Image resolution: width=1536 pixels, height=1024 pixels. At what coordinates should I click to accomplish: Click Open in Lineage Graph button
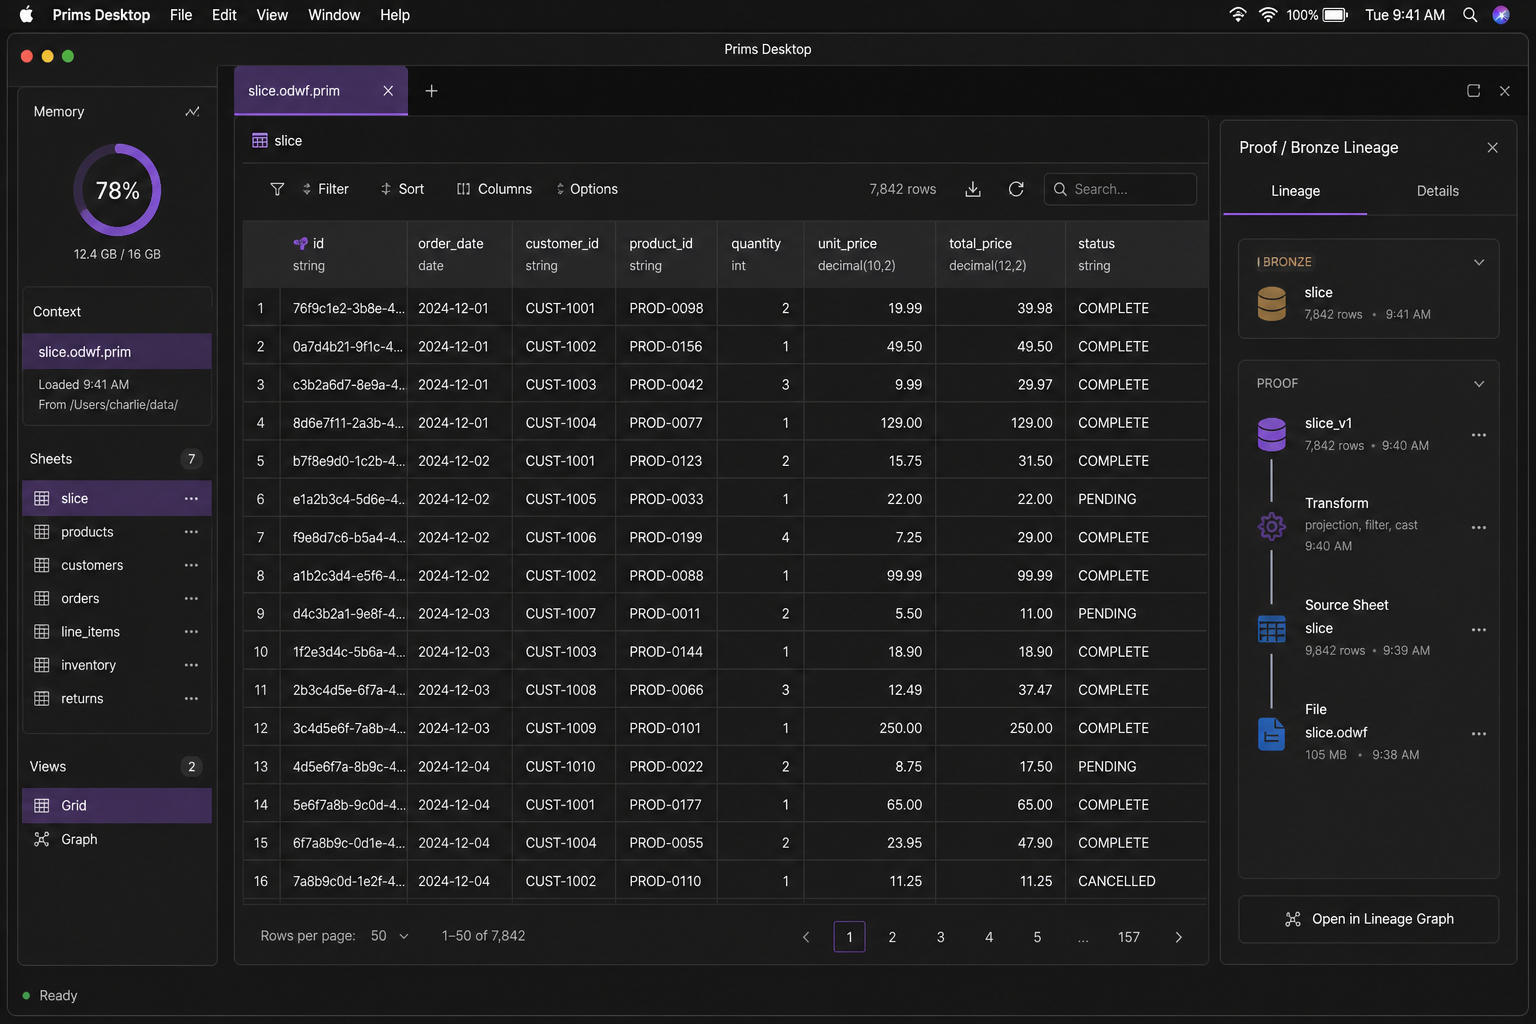pyautogui.click(x=1369, y=919)
